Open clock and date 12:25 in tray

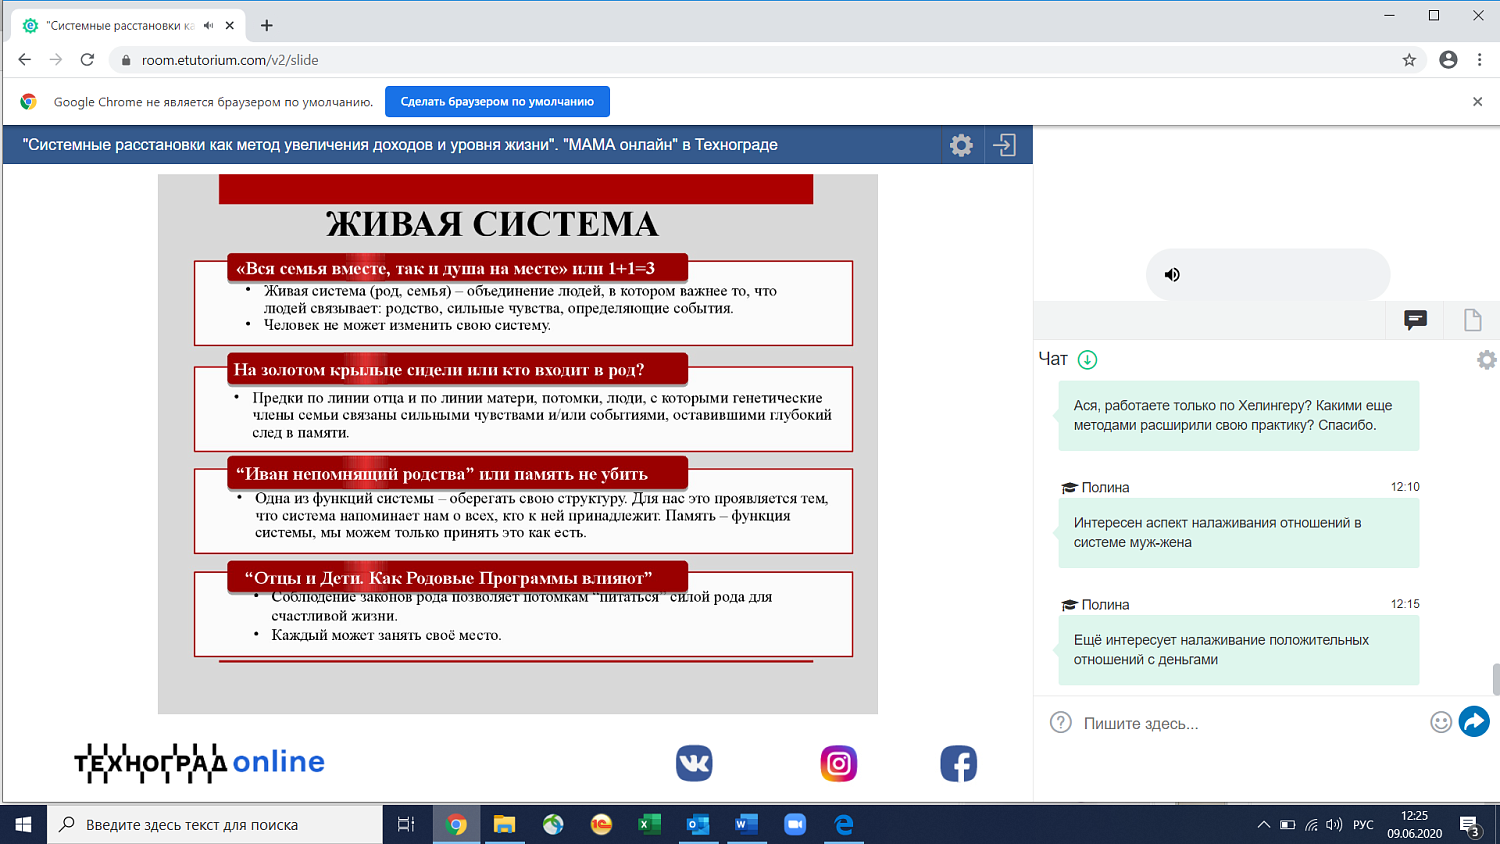tap(1414, 825)
